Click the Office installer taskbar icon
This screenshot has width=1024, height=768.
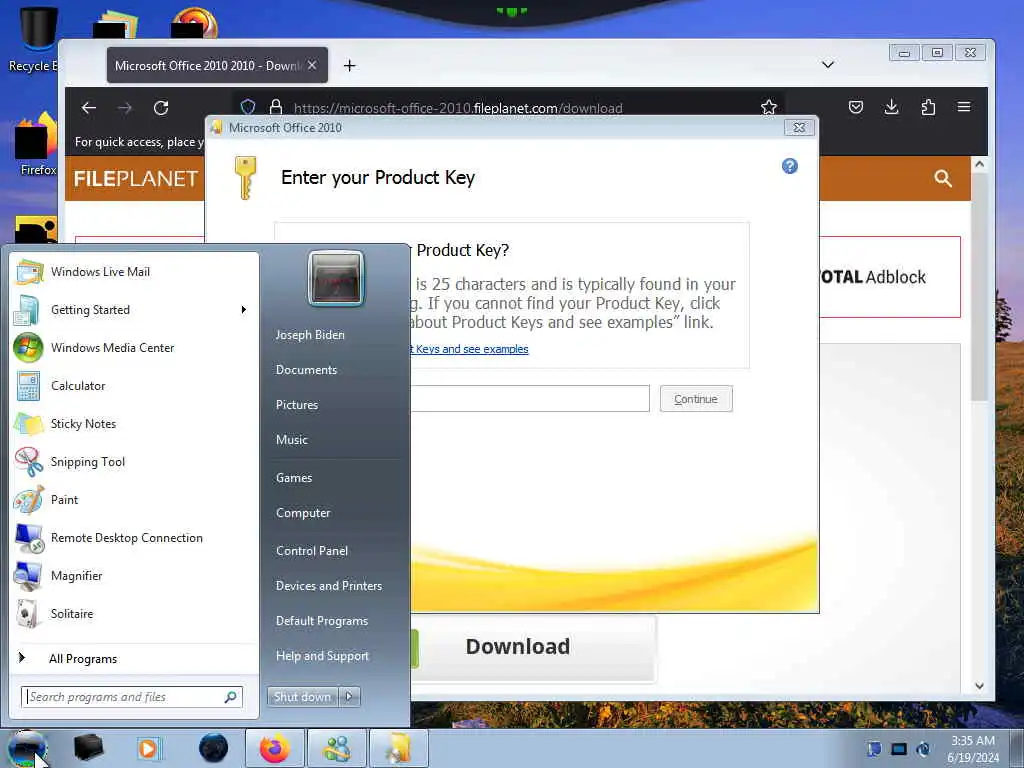click(399, 748)
